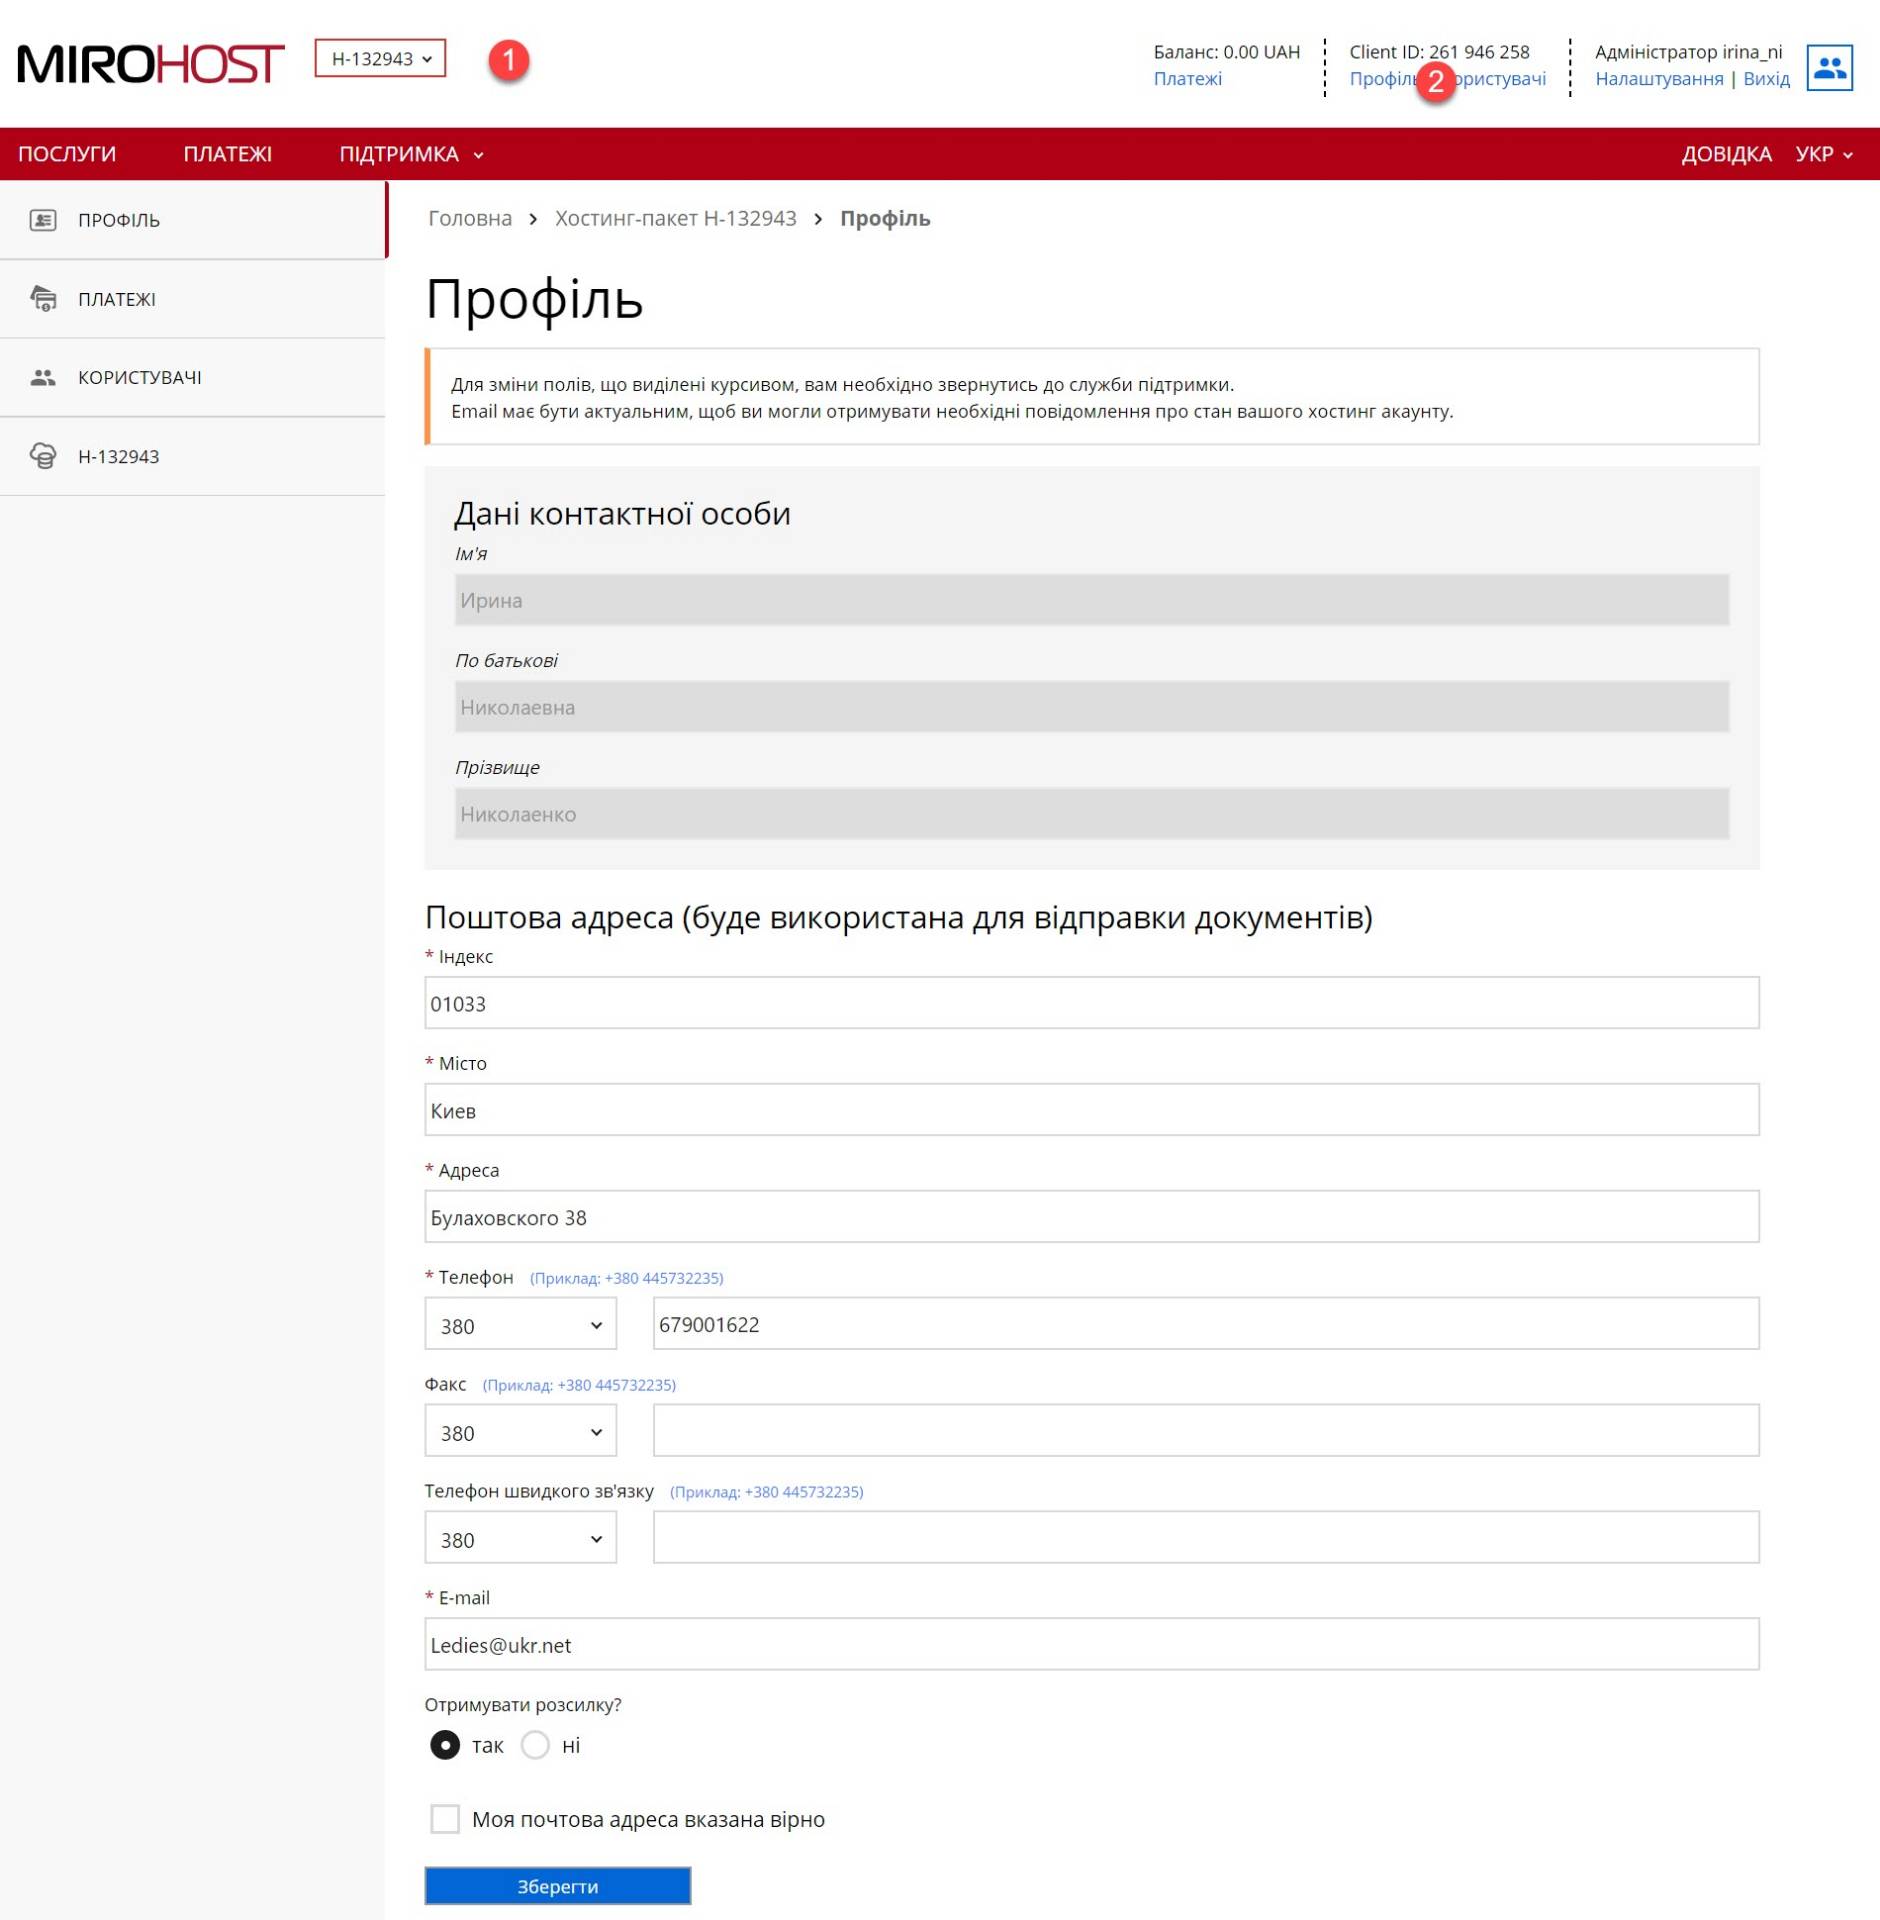The height and width of the screenshot is (1920, 1880).
Task: Click the Індекс input field
Action: coord(1092,1003)
